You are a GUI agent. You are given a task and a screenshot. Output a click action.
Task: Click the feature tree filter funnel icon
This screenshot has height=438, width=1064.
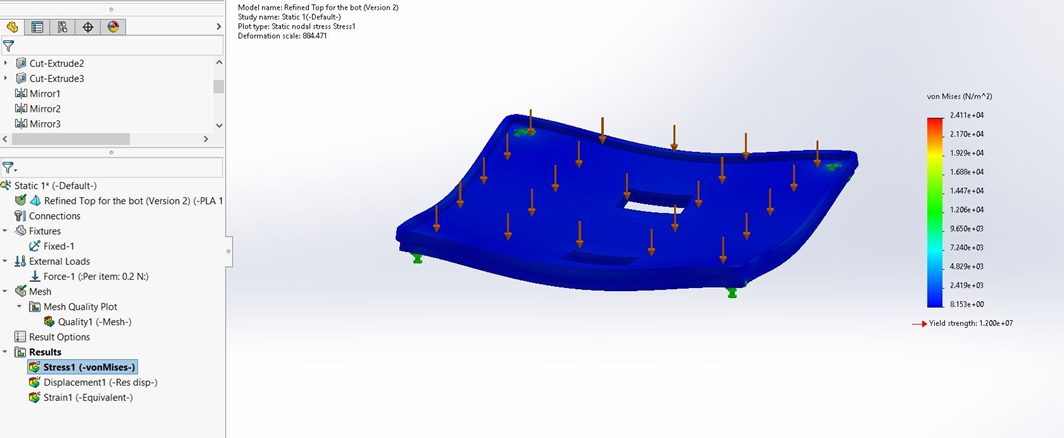(x=8, y=45)
